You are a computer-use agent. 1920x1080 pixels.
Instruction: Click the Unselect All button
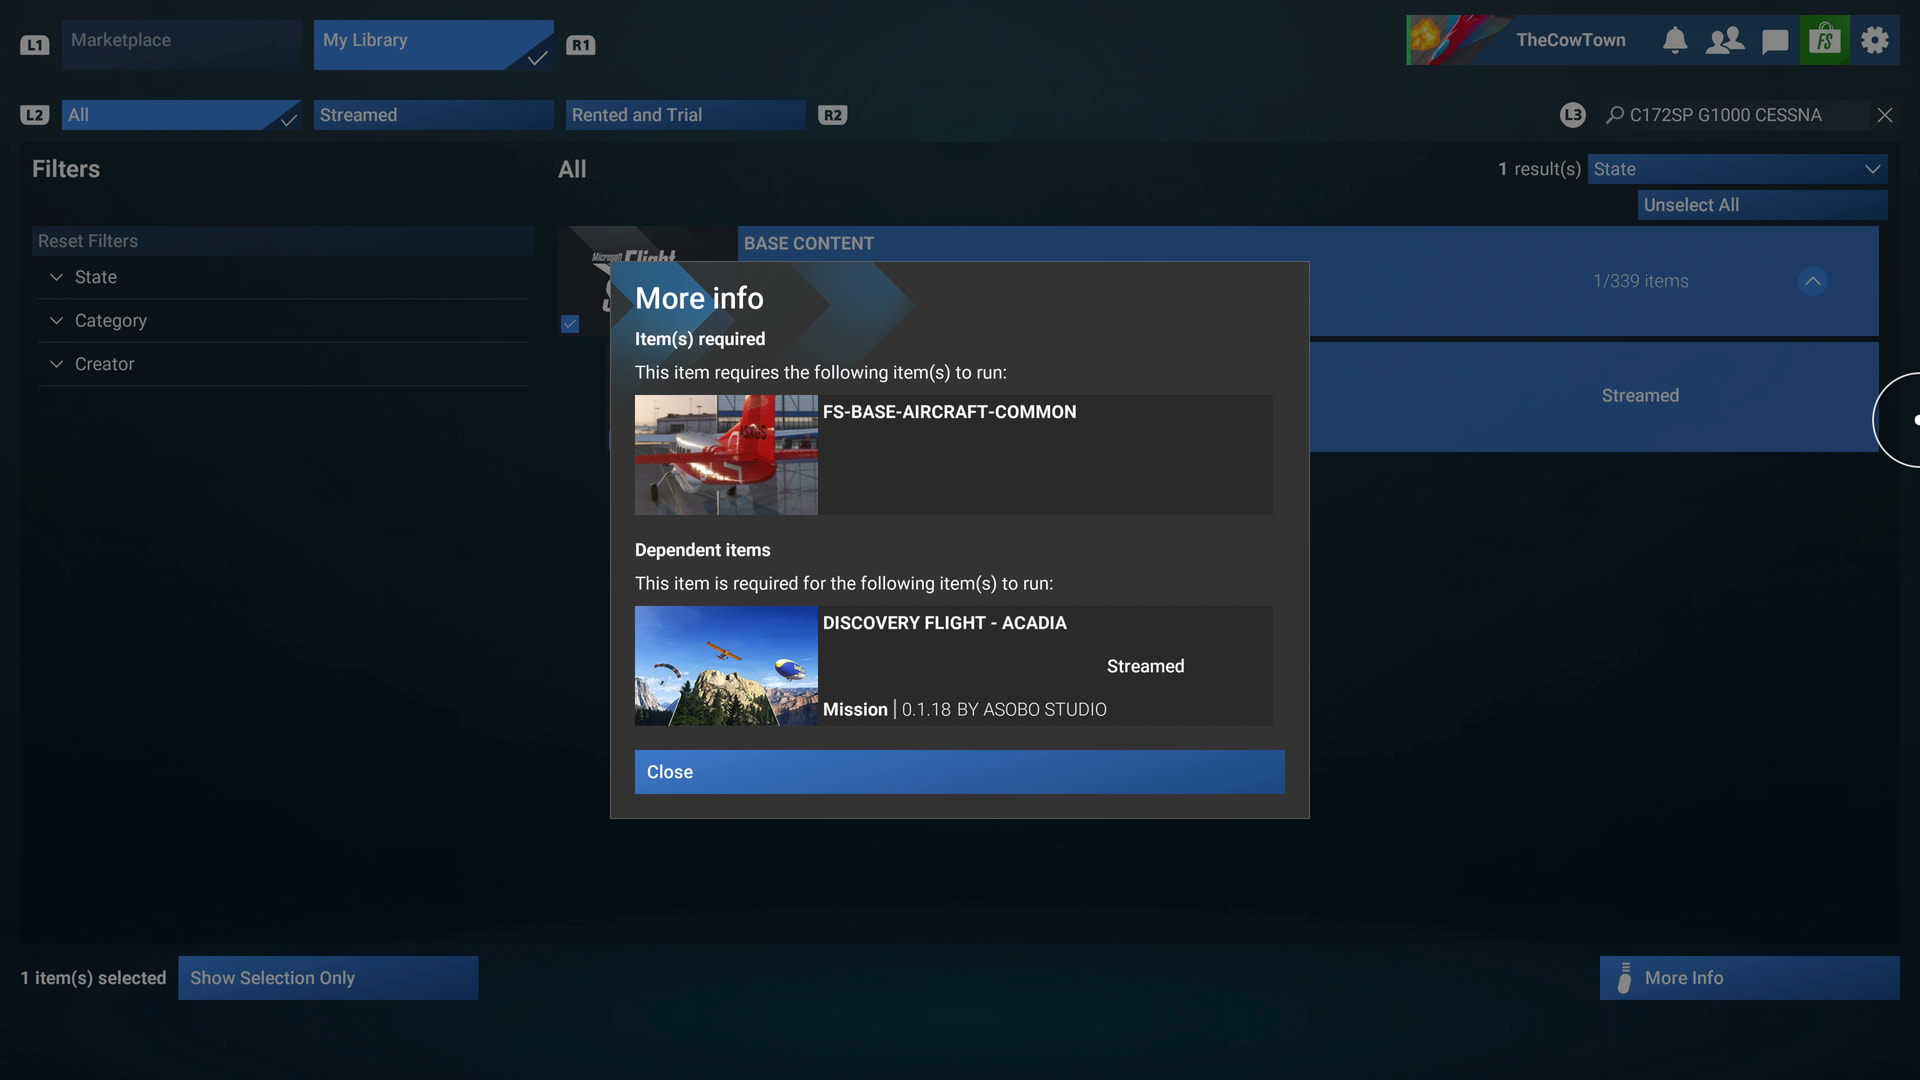pyautogui.click(x=1762, y=205)
